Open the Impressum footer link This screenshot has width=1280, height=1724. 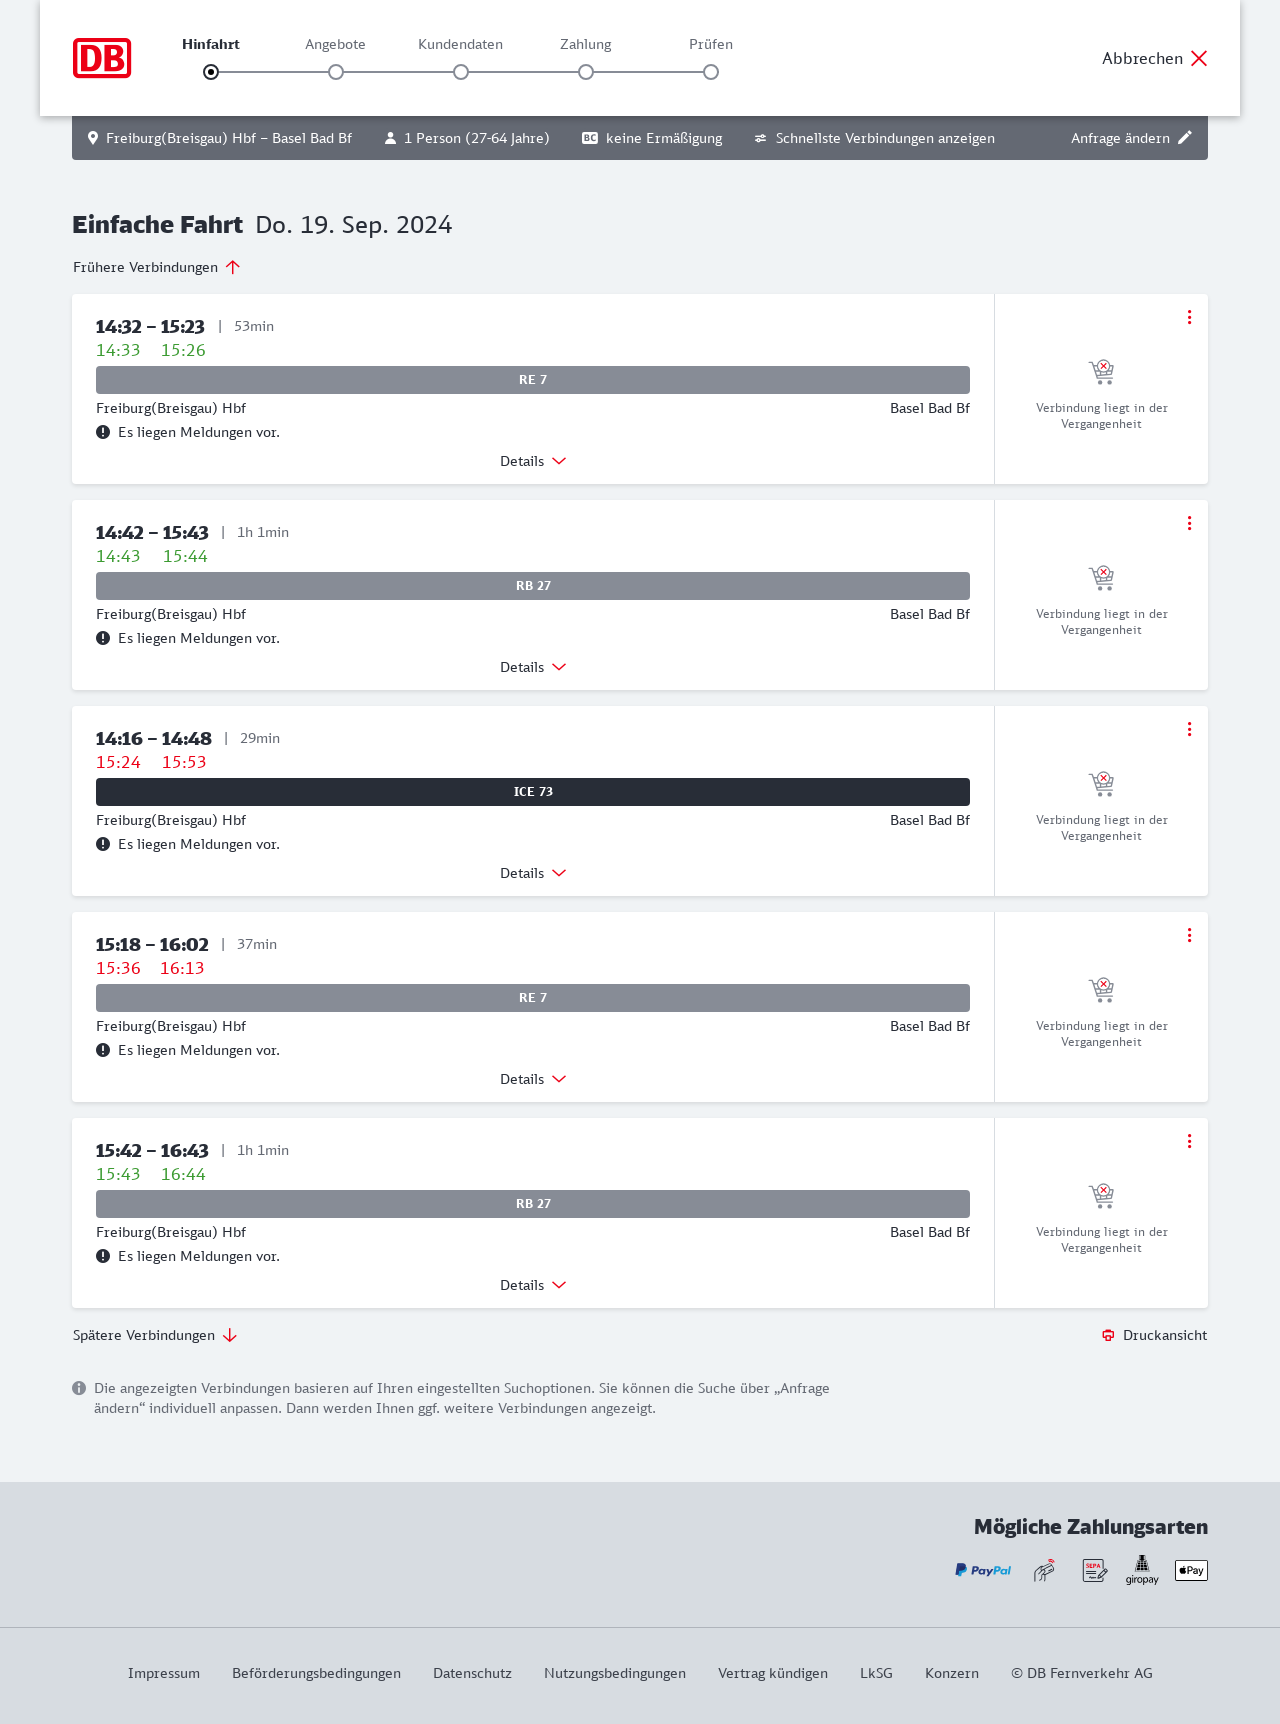(x=164, y=1673)
